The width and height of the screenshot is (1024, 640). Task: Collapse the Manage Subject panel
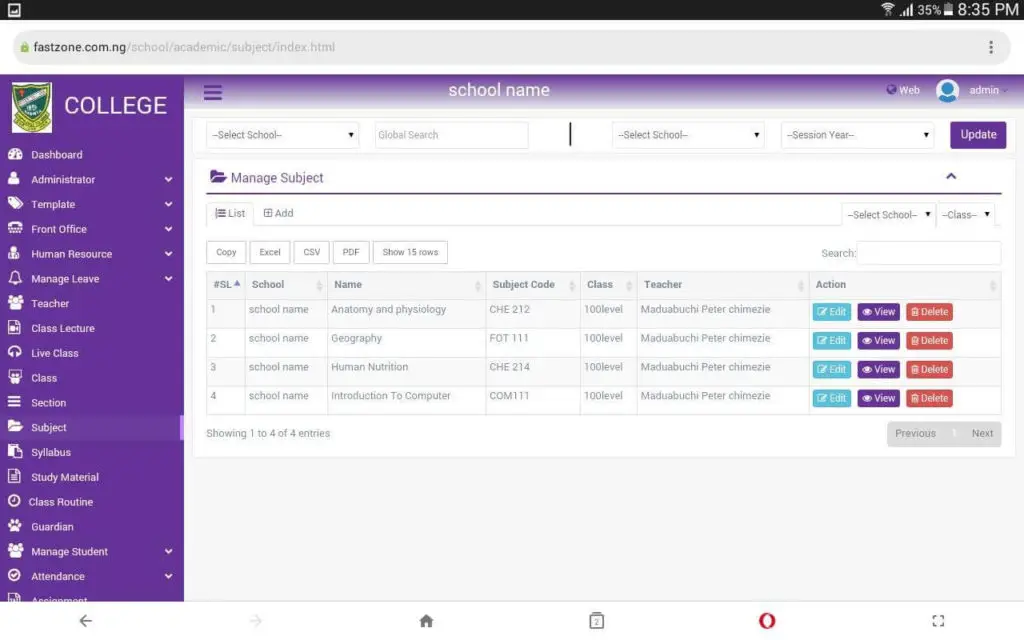(x=952, y=174)
